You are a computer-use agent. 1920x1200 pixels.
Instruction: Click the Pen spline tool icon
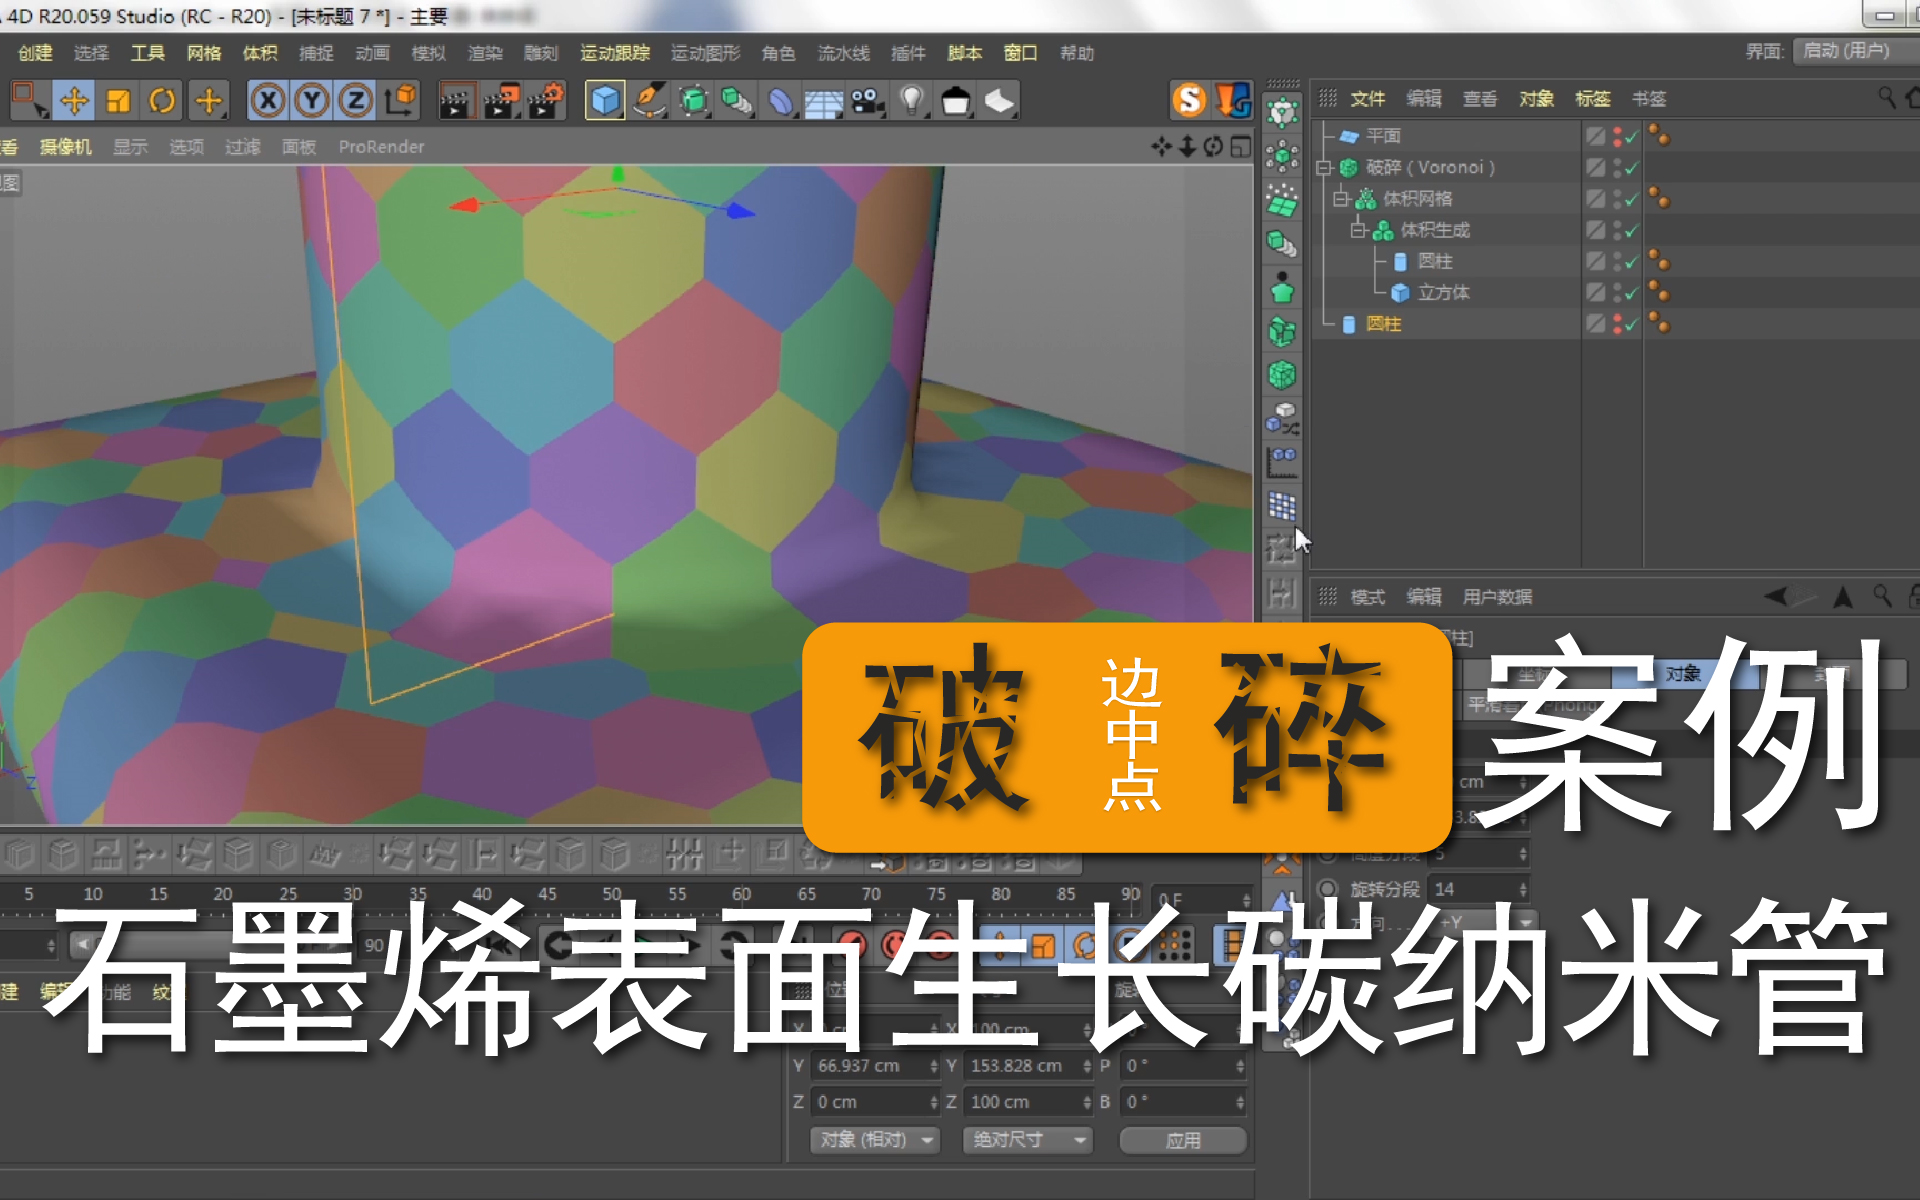[x=649, y=101]
